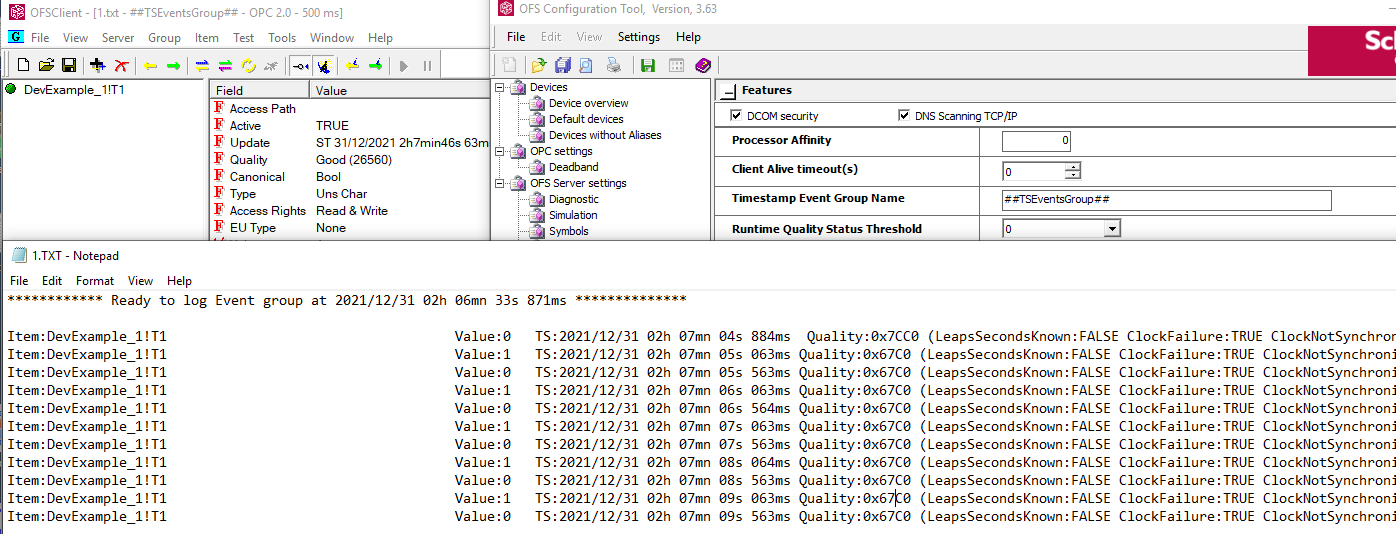The image size is (1396, 534).
Task: Click the Access Rights row in OFSClient
Action: point(350,211)
